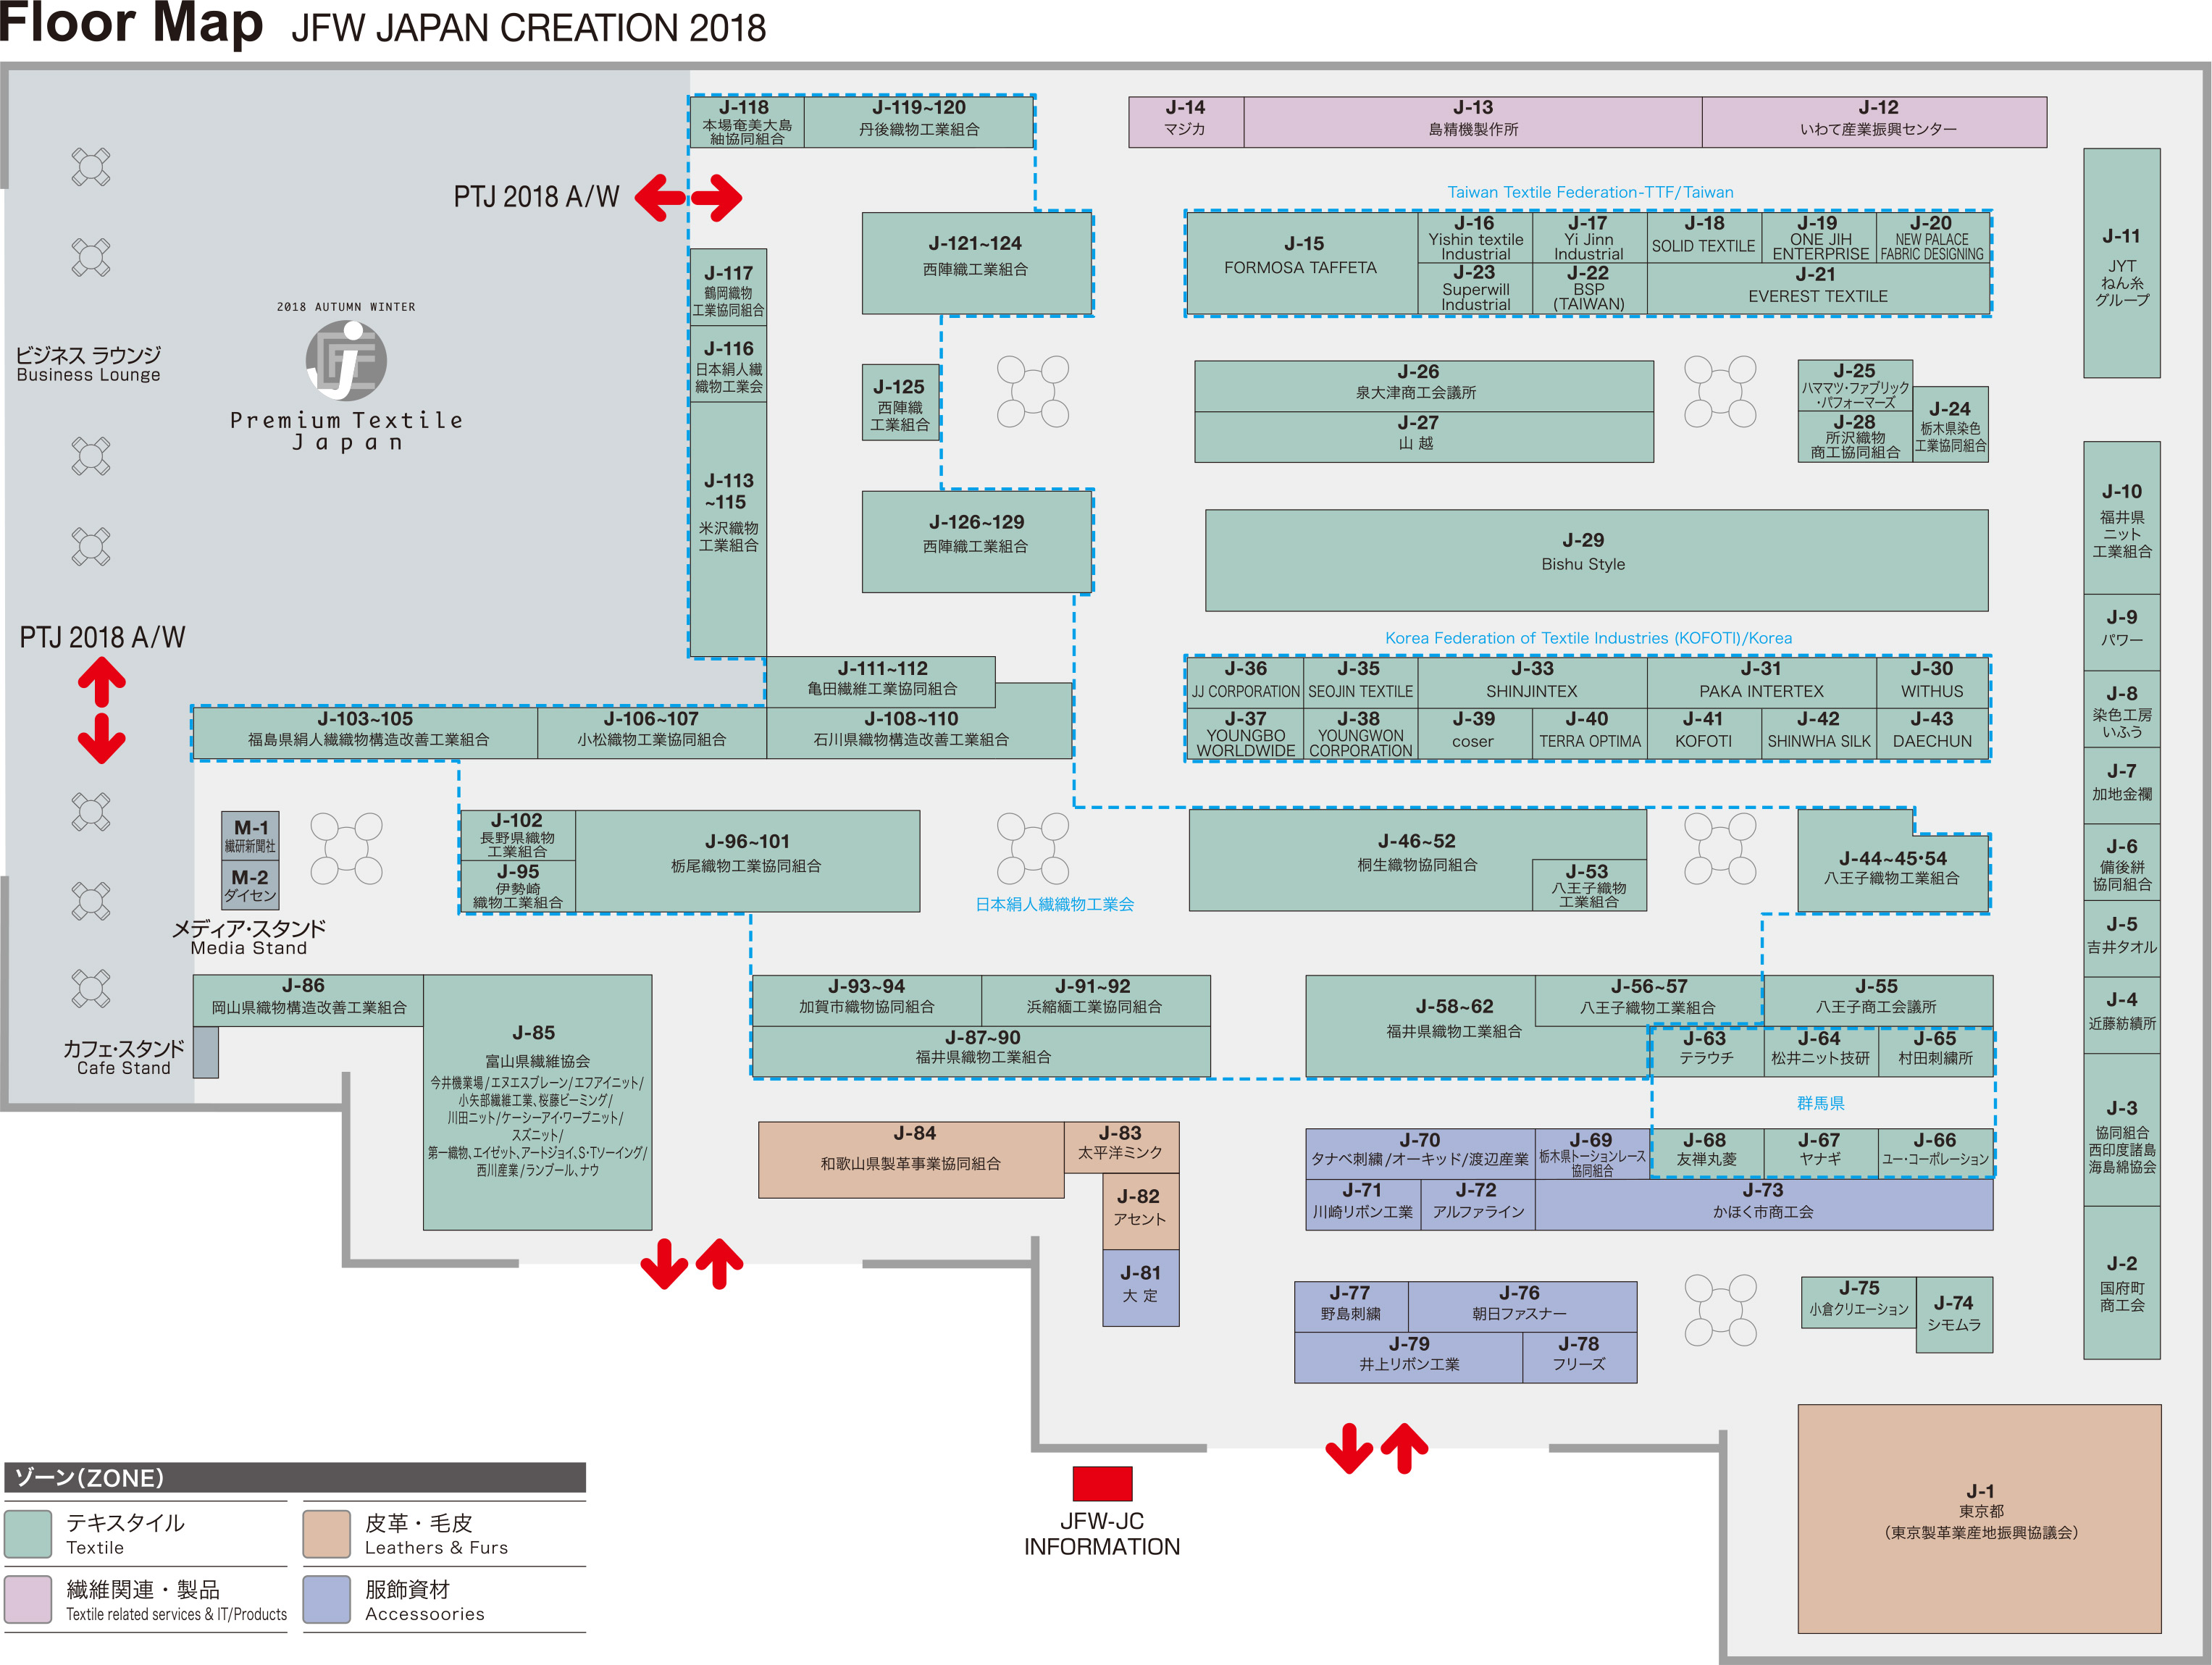Viewport: 2212px width, 1665px height.
Task: Click the Taiwan Textile Federation-TTF/Taiwan label
Action: click(1590, 192)
